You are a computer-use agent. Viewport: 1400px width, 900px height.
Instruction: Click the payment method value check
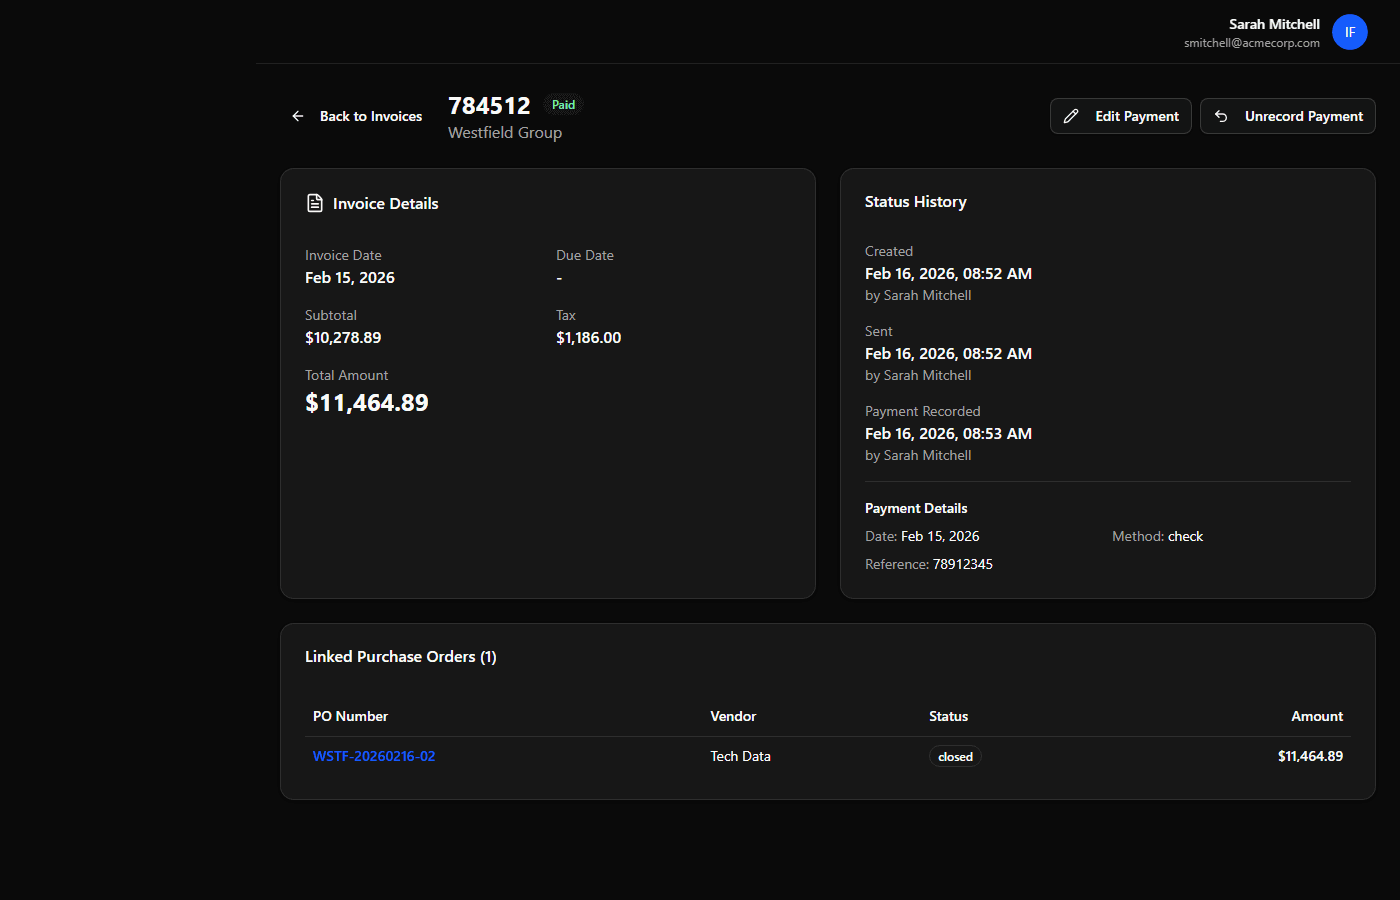tap(1185, 536)
